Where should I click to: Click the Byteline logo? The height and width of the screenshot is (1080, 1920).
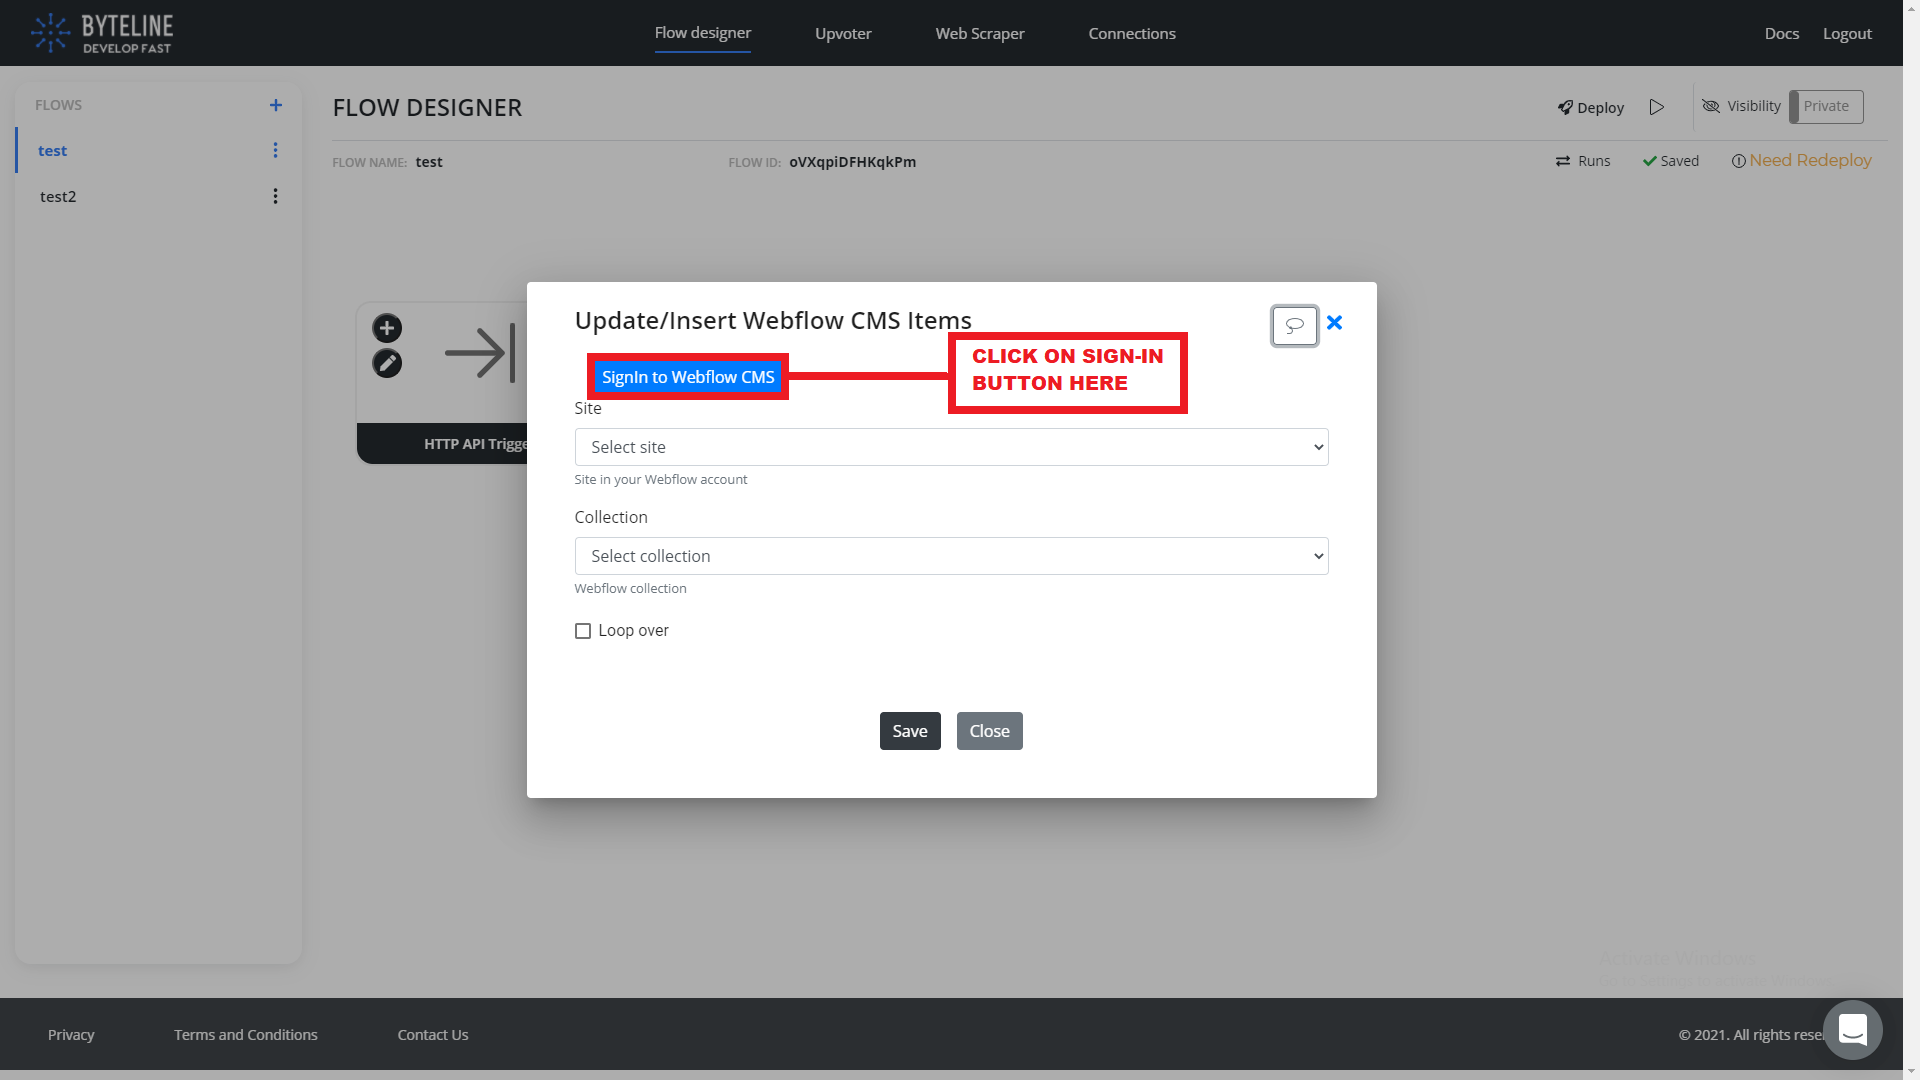(101, 33)
